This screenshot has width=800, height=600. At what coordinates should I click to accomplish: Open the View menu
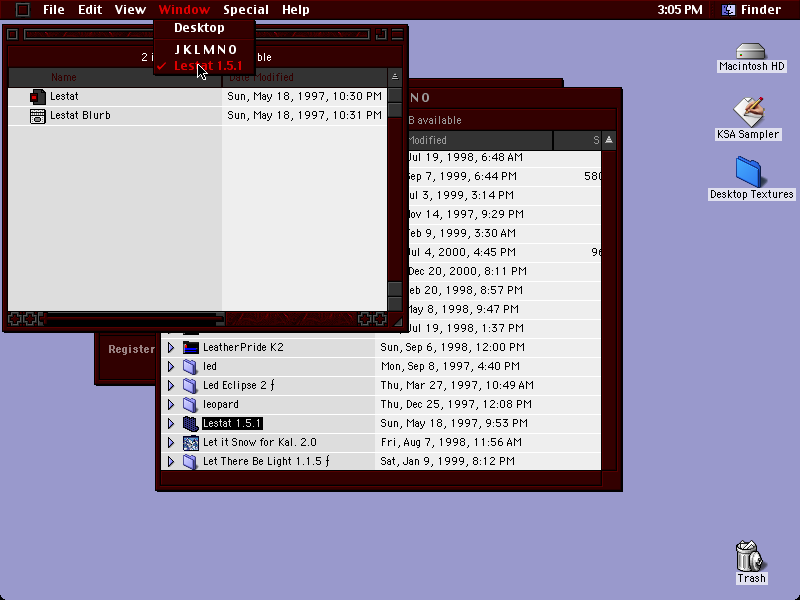pos(130,10)
